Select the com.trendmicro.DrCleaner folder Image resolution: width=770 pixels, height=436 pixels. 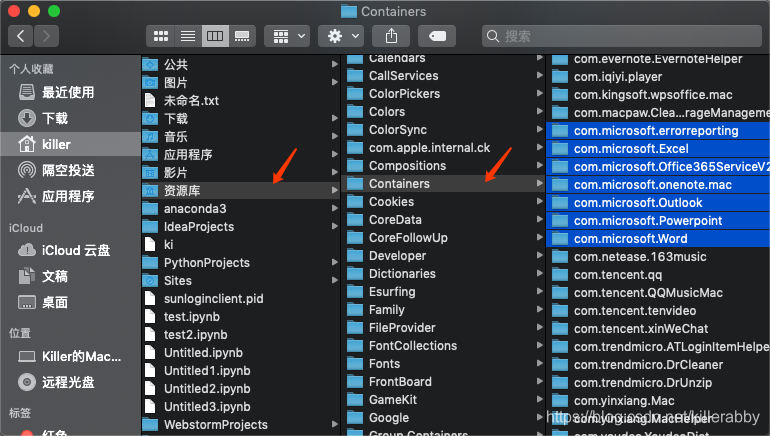658,365
